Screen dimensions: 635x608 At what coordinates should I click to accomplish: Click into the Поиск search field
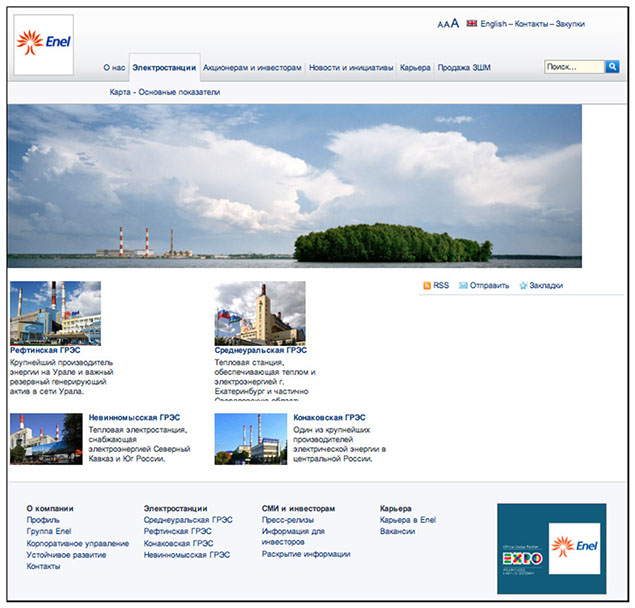point(574,67)
